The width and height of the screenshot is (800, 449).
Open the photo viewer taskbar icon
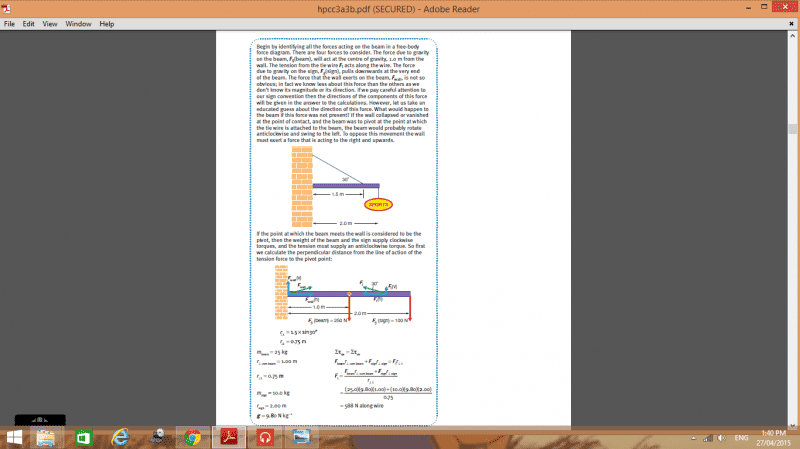pyautogui.click(x=302, y=438)
